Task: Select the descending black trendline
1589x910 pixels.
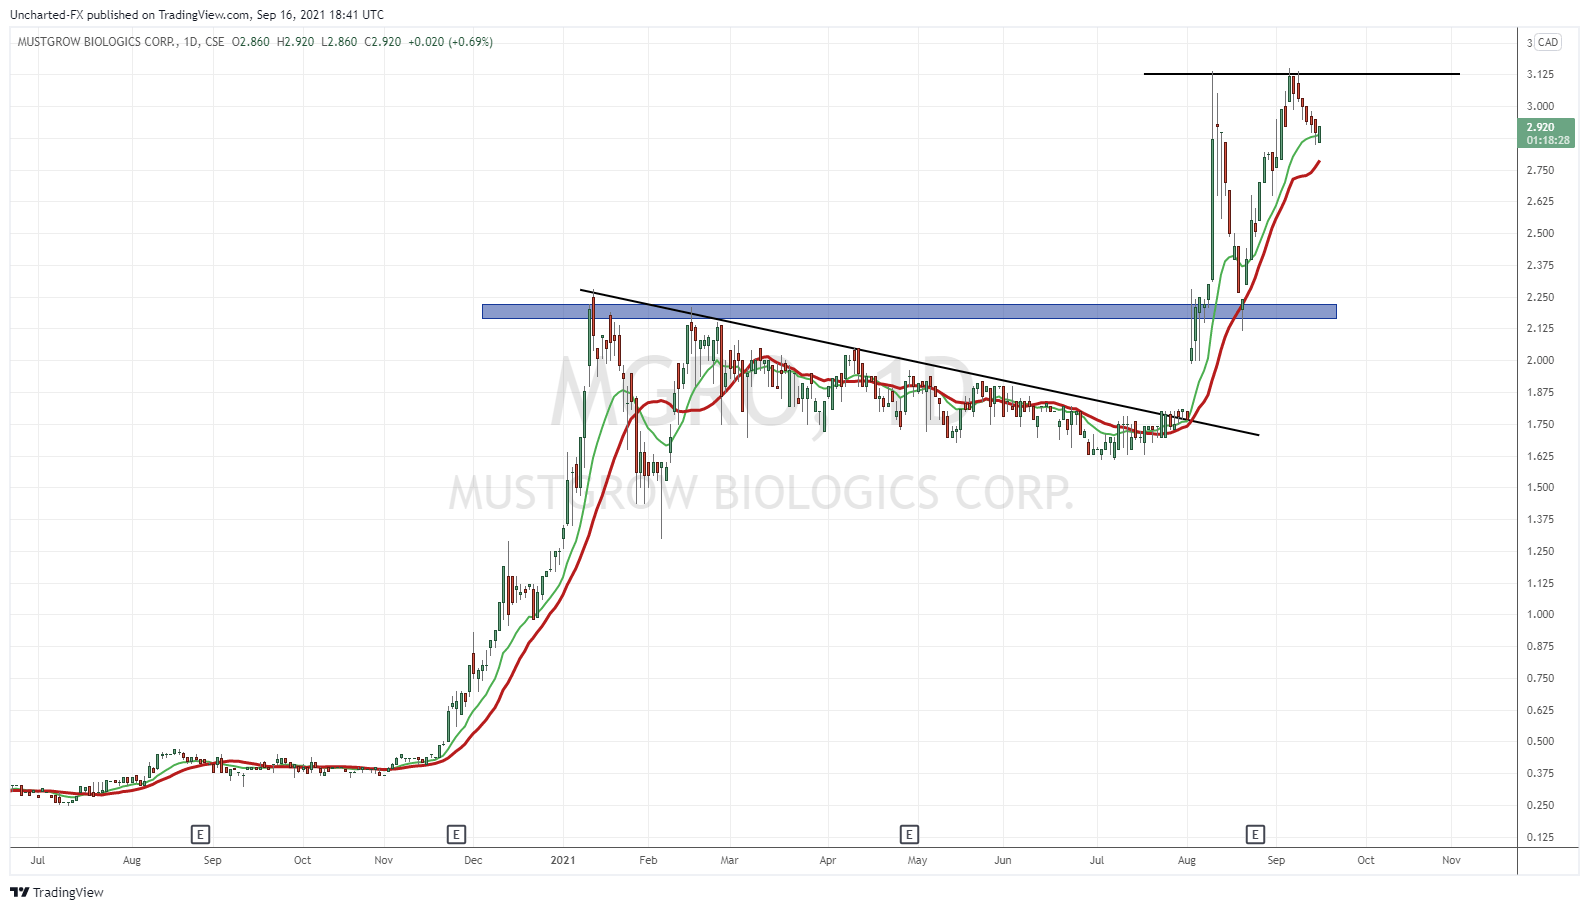Action: pyautogui.click(x=919, y=363)
